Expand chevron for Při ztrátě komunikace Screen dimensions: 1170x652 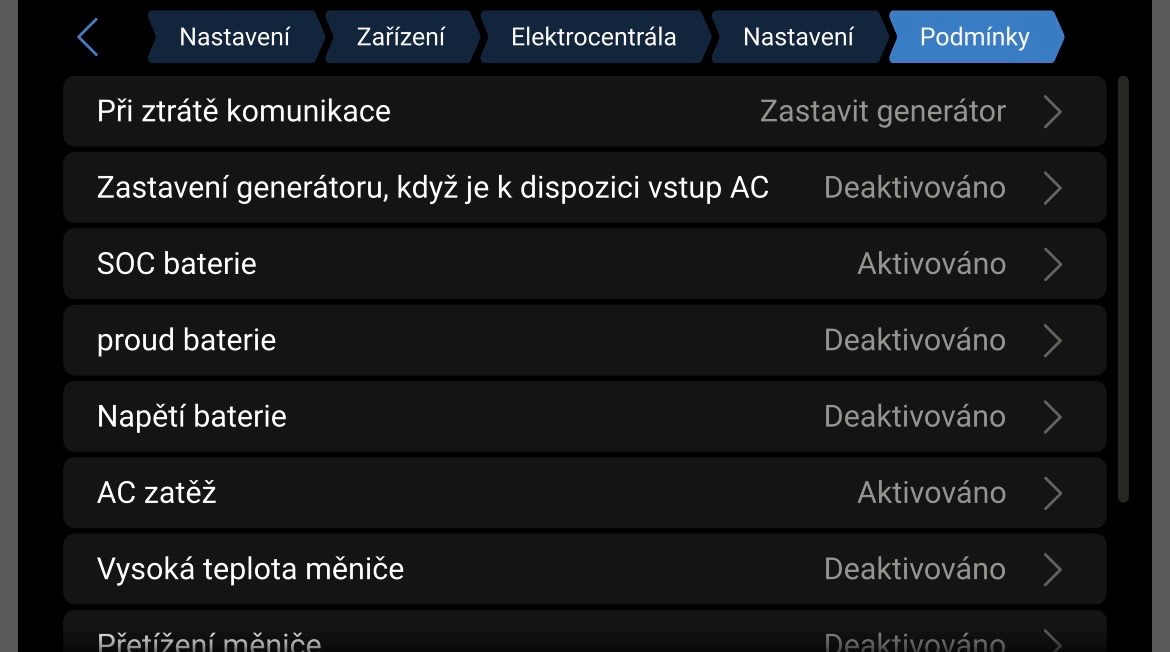(1052, 111)
